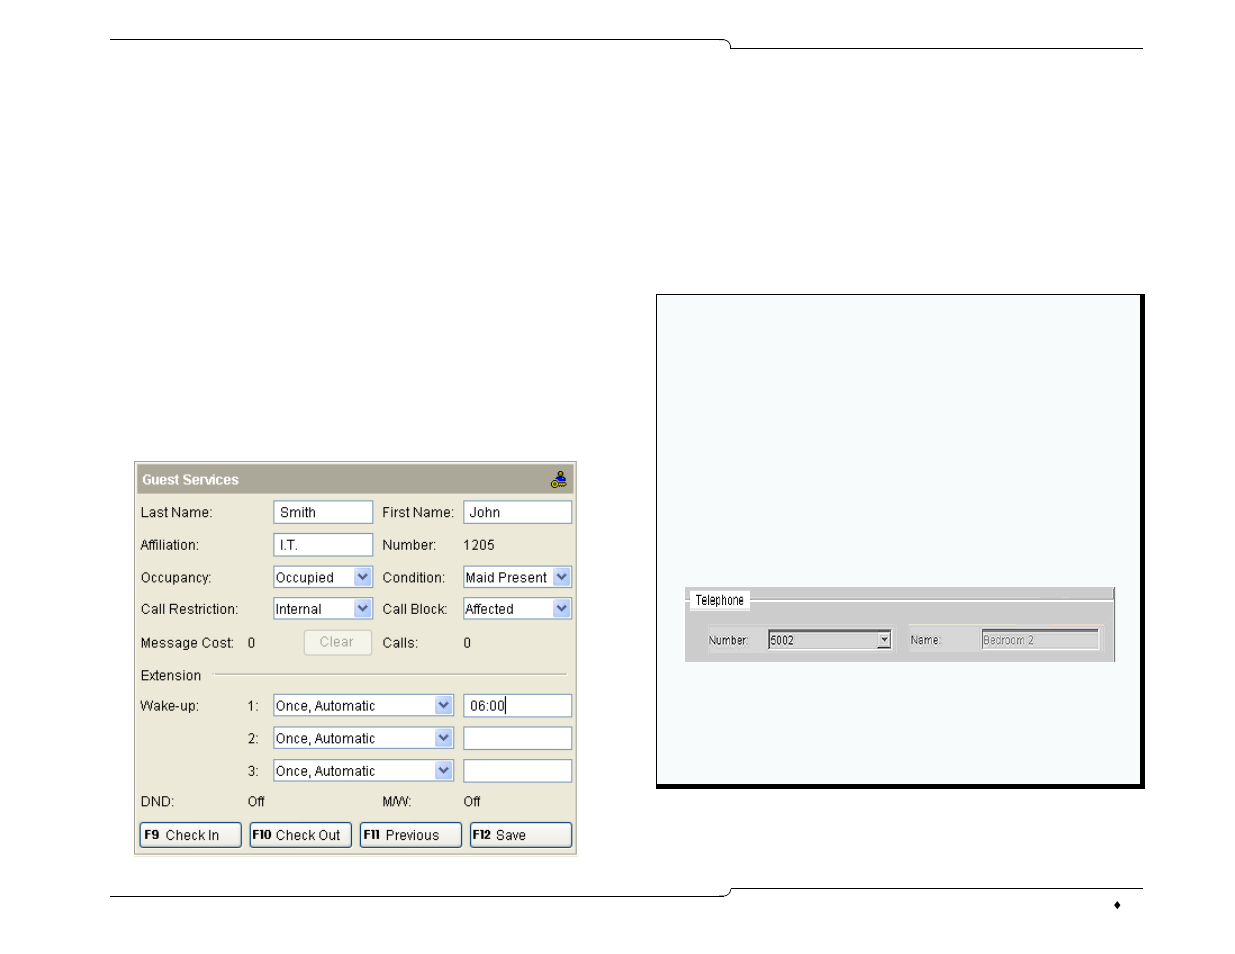This screenshot has height=954, width=1235.
Task: Open the Call Block dropdown showing Affected
Action: pyautogui.click(x=517, y=608)
